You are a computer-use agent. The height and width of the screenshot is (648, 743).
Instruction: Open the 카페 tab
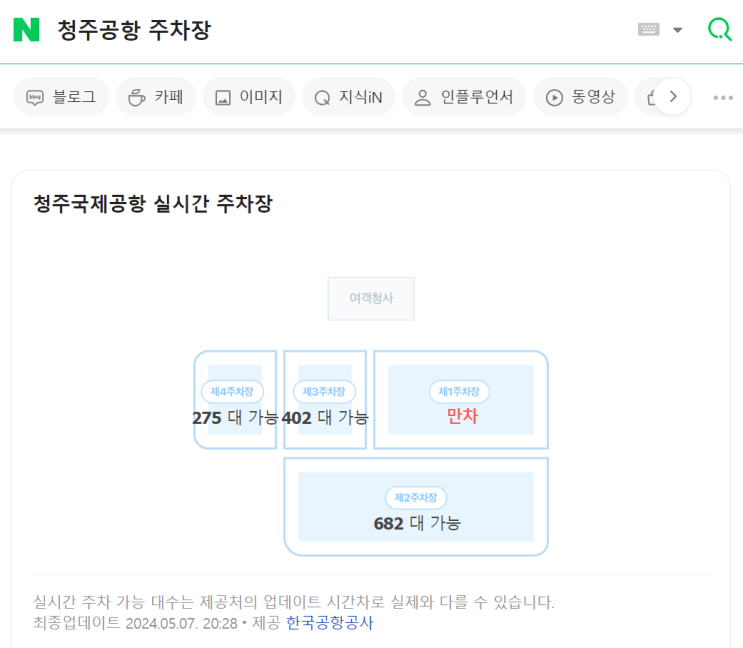coord(156,97)
